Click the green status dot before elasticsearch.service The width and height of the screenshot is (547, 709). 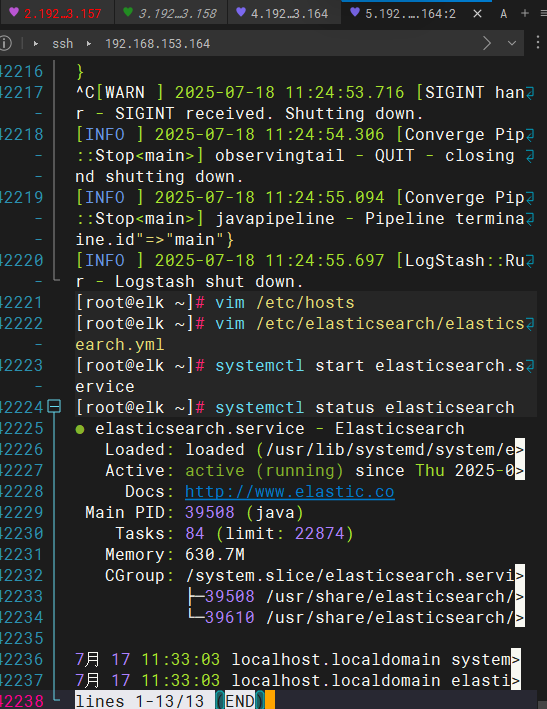click(x=80, y=430)
